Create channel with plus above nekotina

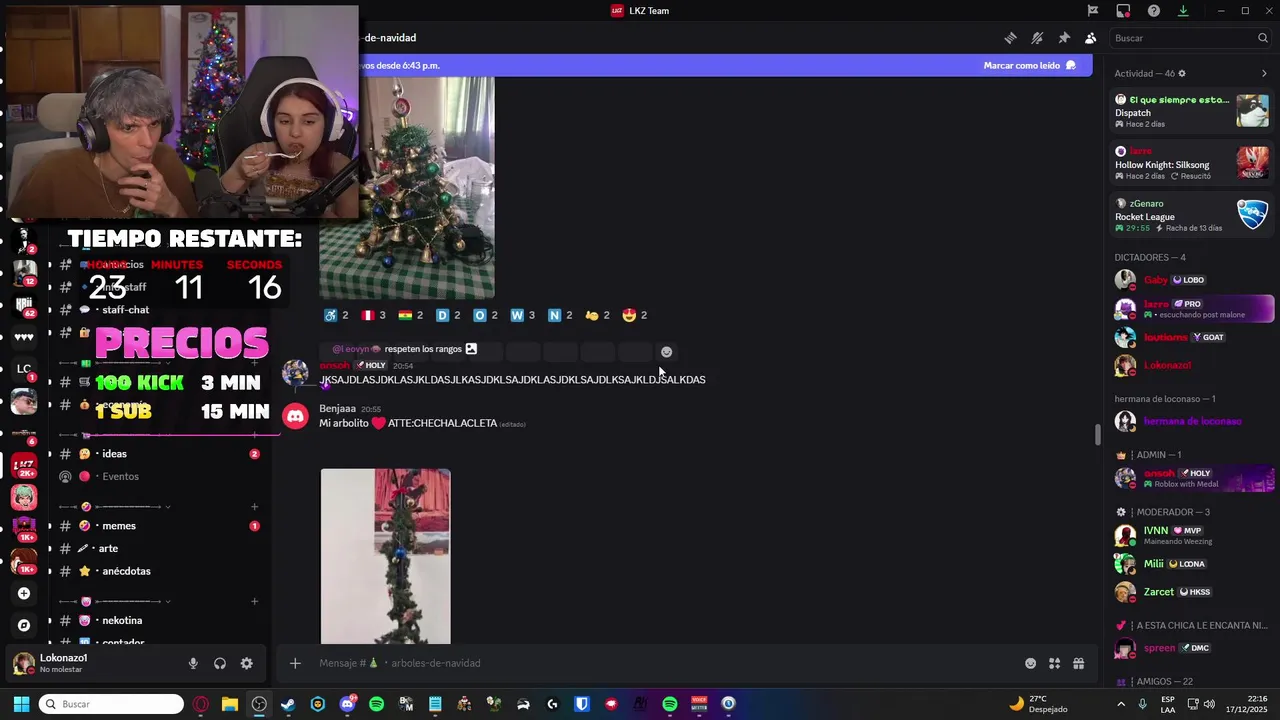pyautogui.click(x=255, y=601)
